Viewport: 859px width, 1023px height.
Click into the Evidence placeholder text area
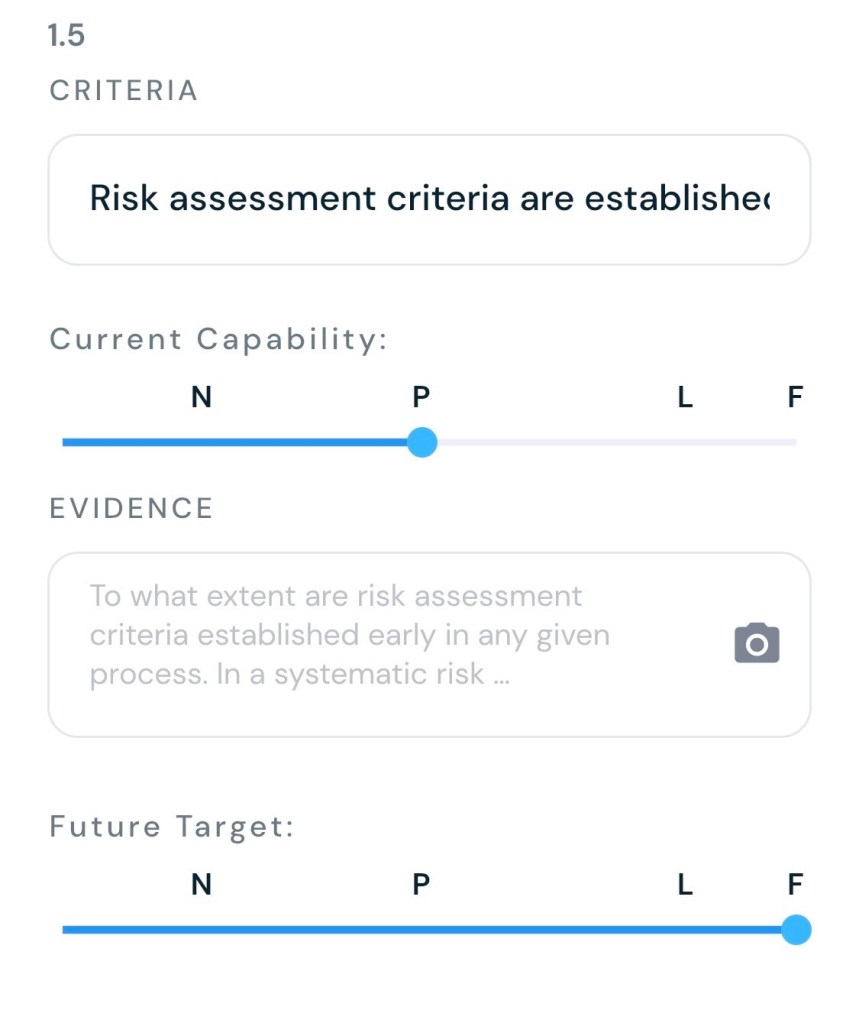click(x=349, y=635)
